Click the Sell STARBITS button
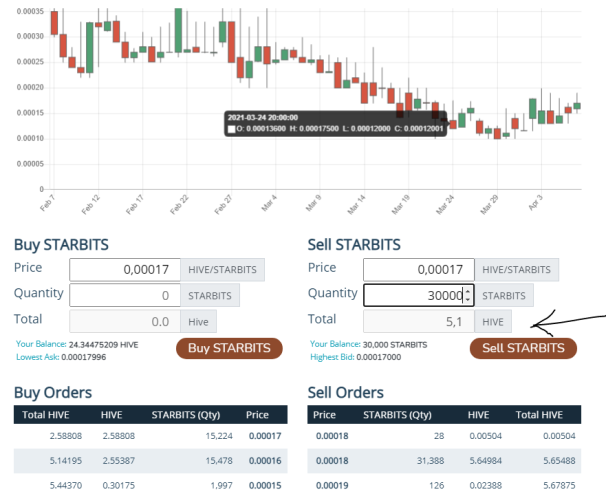The width and height of the screenshot is (606, 494). tap(523, 348)
